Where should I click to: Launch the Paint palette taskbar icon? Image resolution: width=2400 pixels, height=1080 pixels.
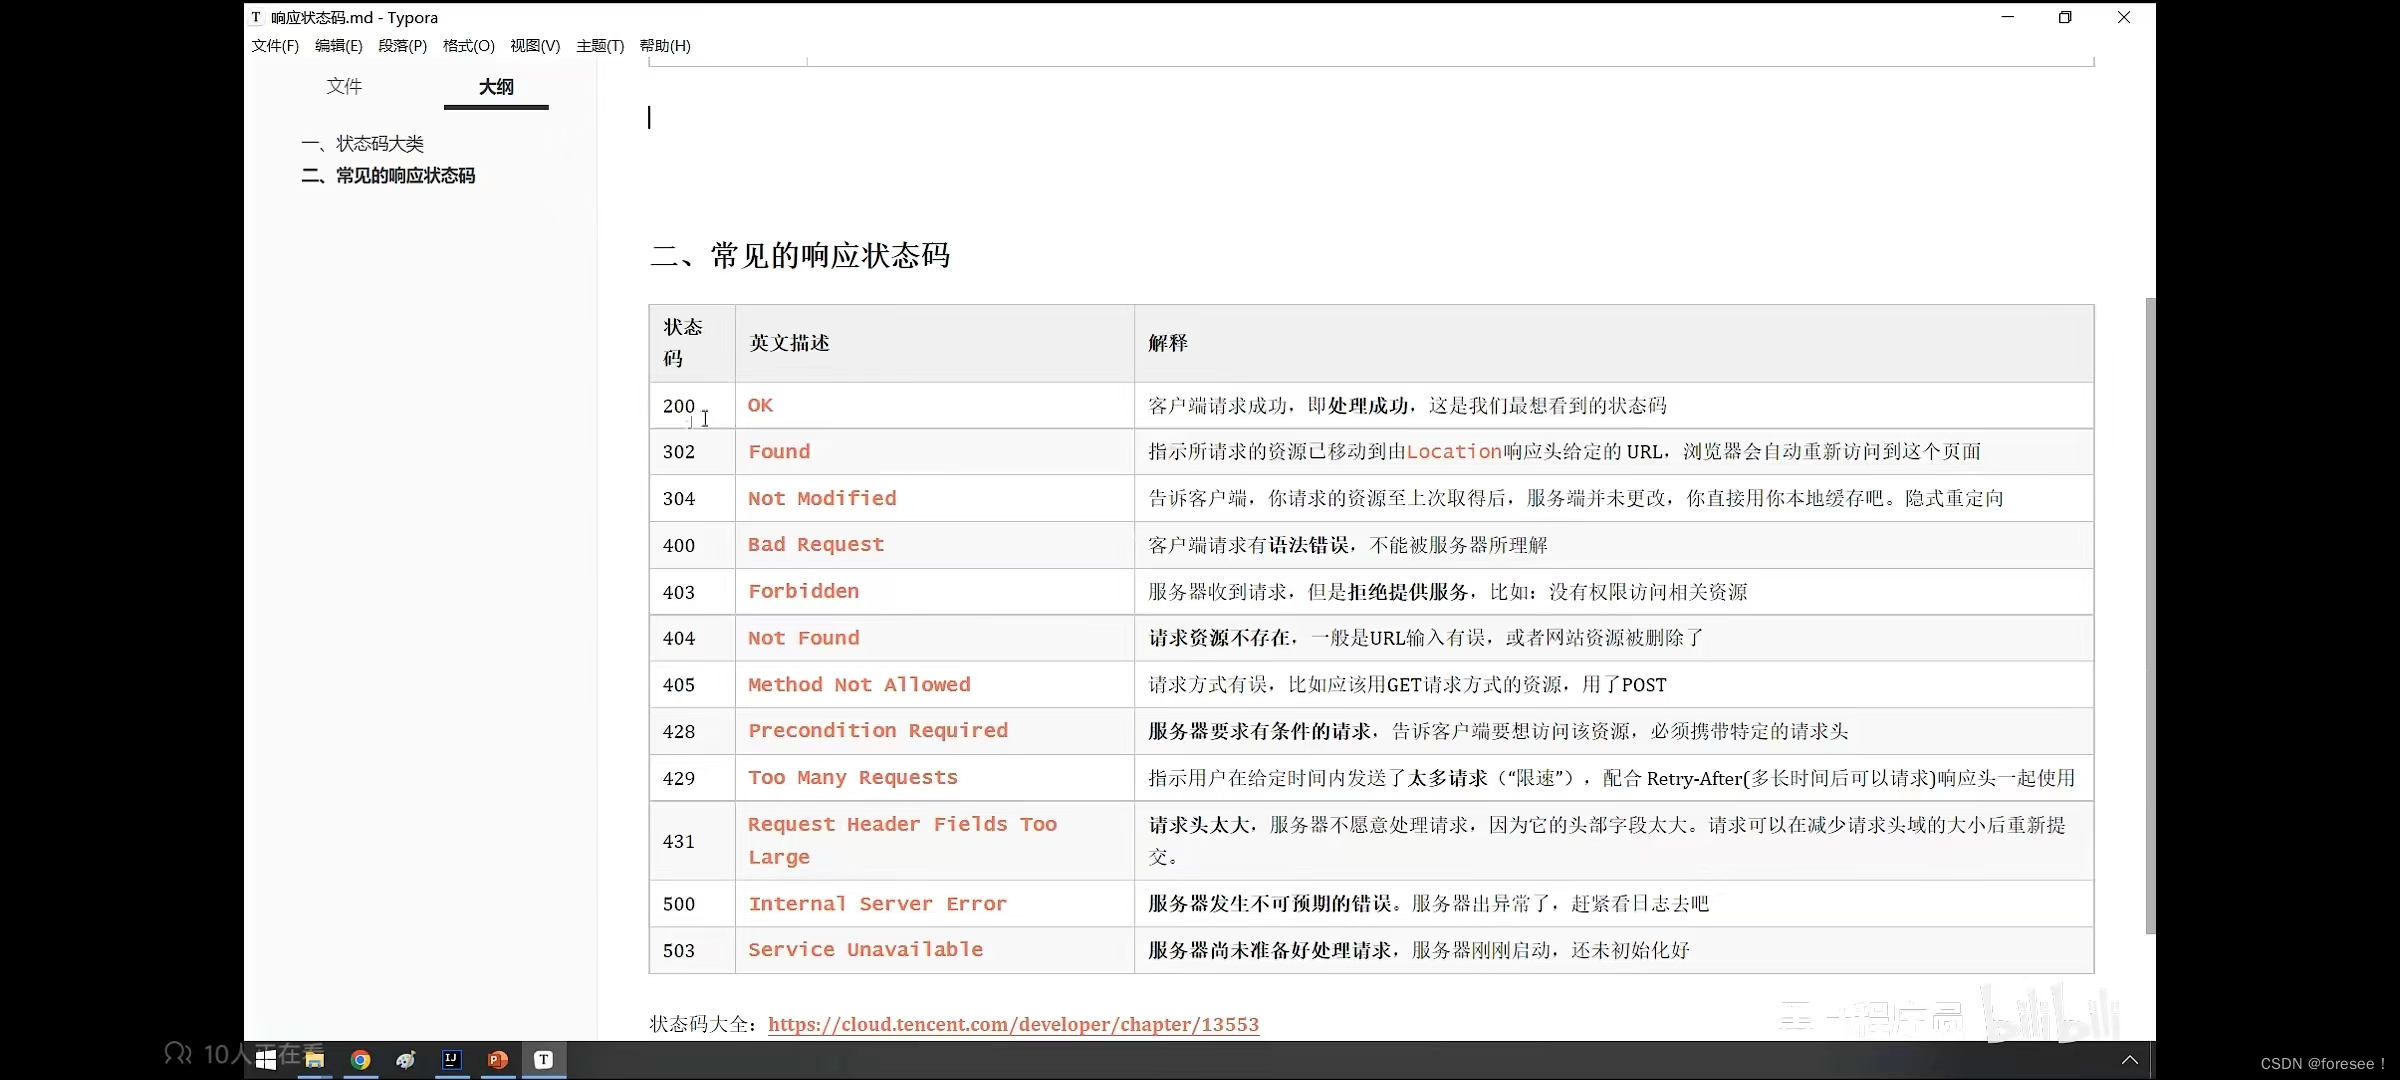coord(406,1060)
